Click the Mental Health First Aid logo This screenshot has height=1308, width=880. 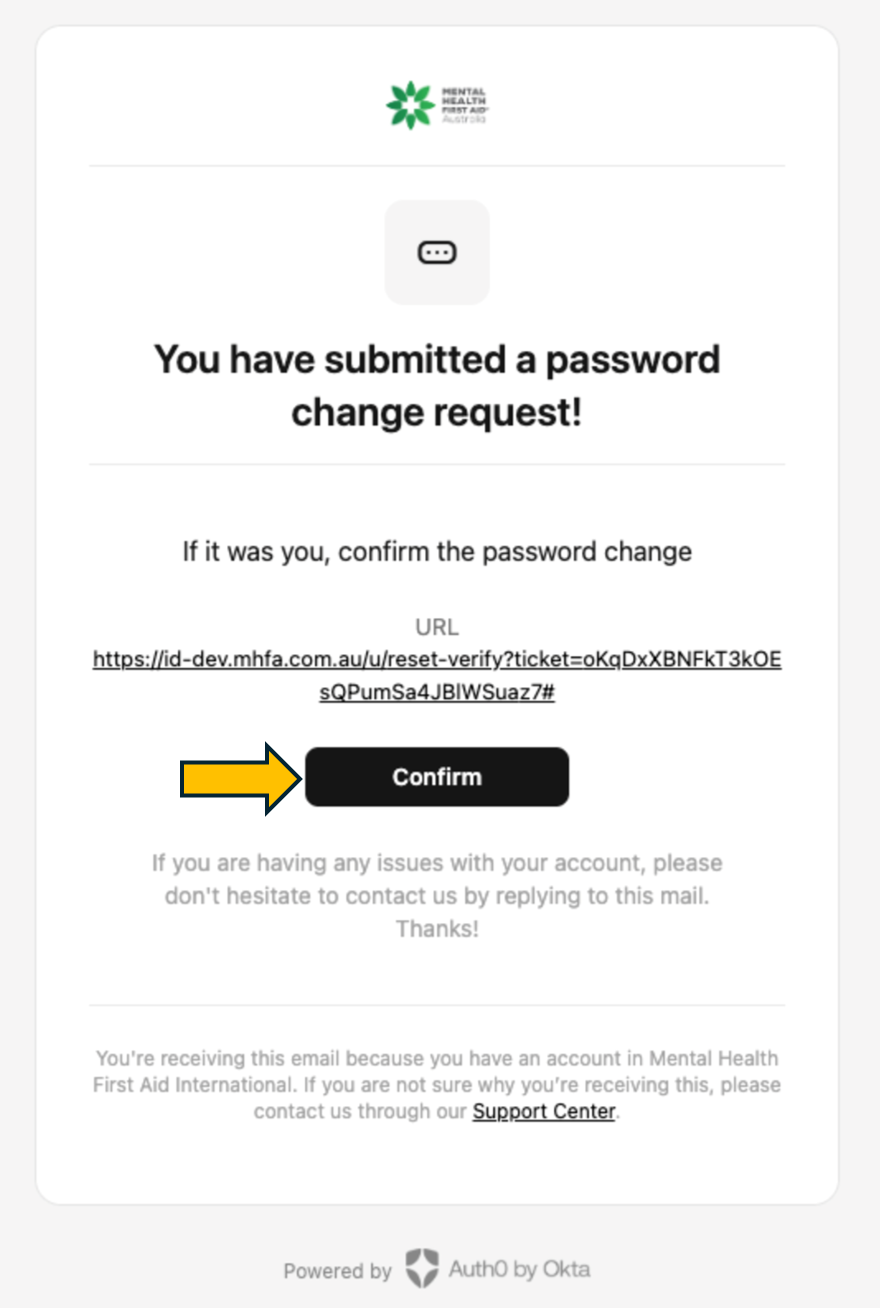click(437, 103)
